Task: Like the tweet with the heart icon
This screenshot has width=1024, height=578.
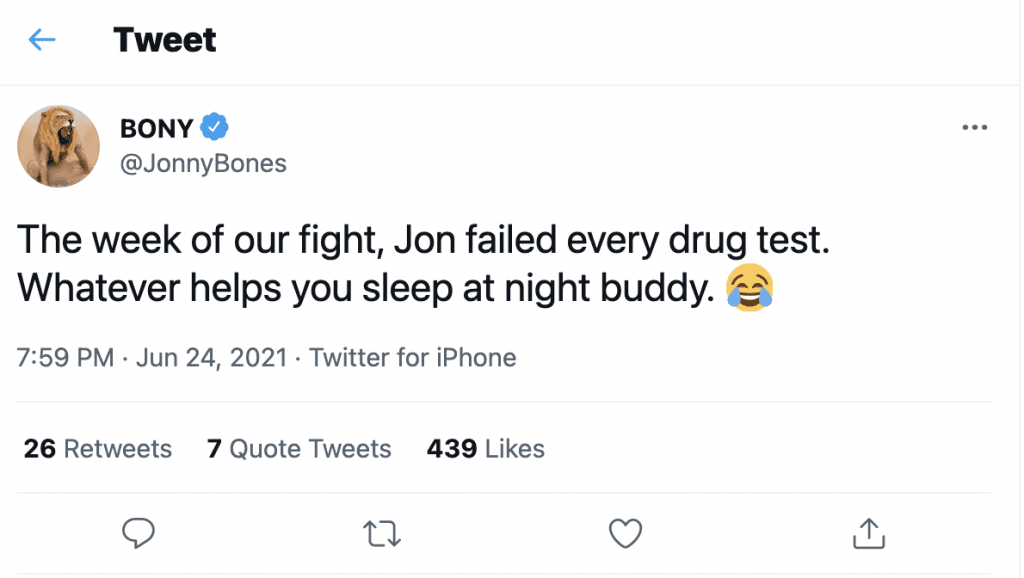Action: [x=625, y=534]
